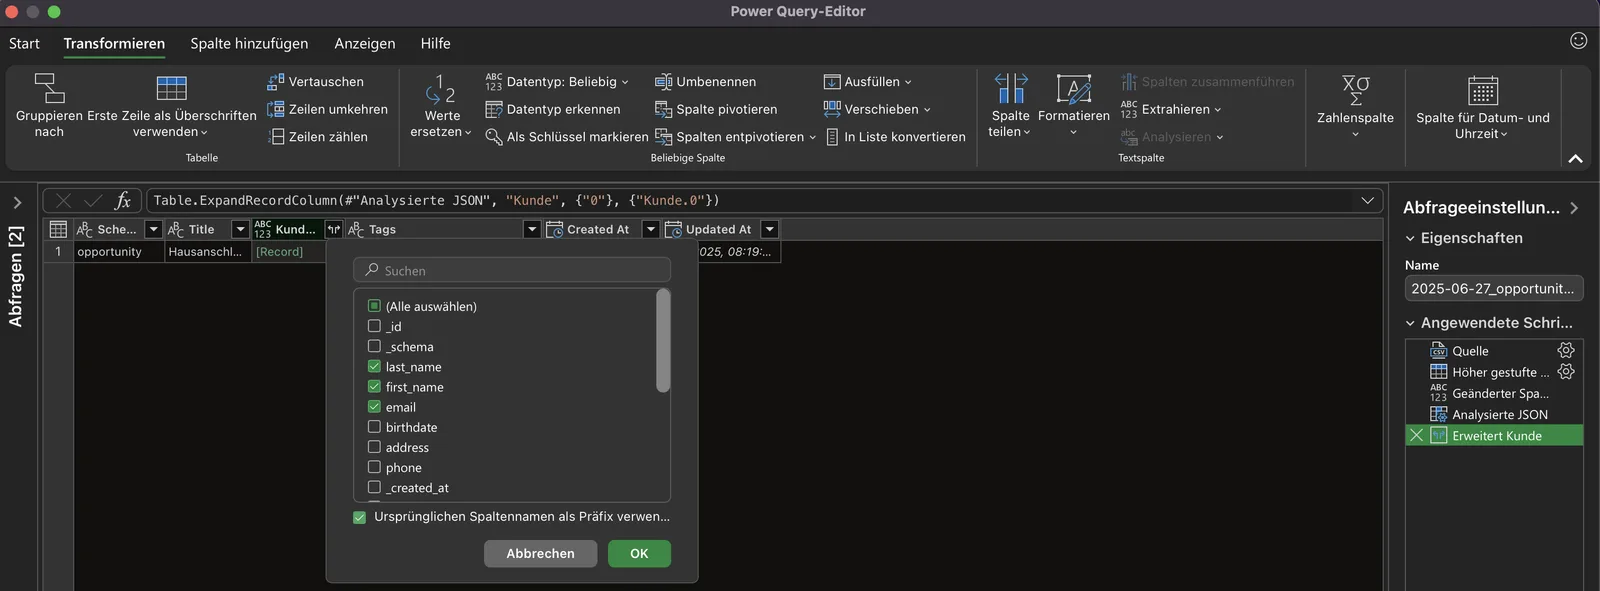This screenshot has width=1600, height=591.
Task: Select the Transformieren tab
Action: (x=114, y=43)
